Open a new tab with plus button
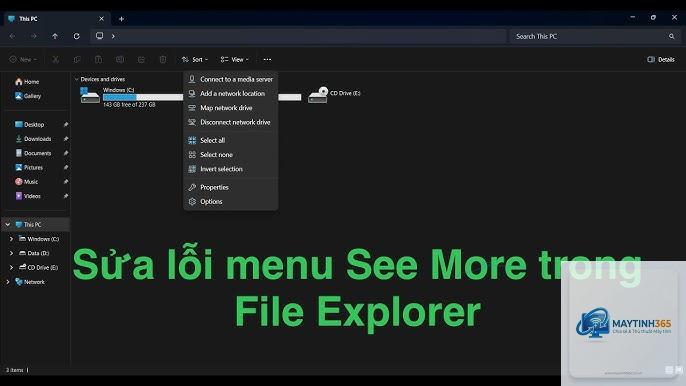The width and height of the screenshot is (686, 386). [x=121, y=19]
